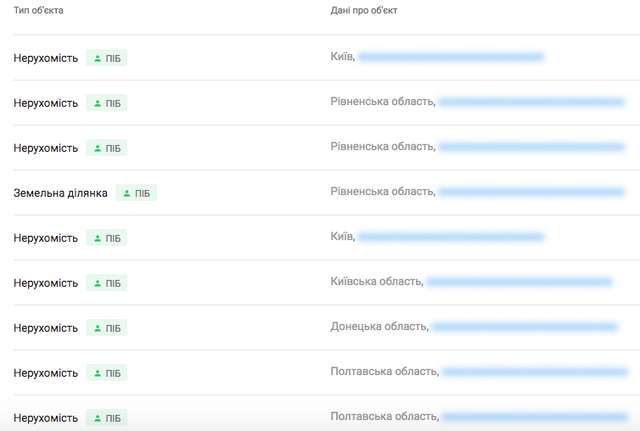Click person icon in Земельна ділянка row badge
Viewport: 640px width, 431px height.
(127, 193)
